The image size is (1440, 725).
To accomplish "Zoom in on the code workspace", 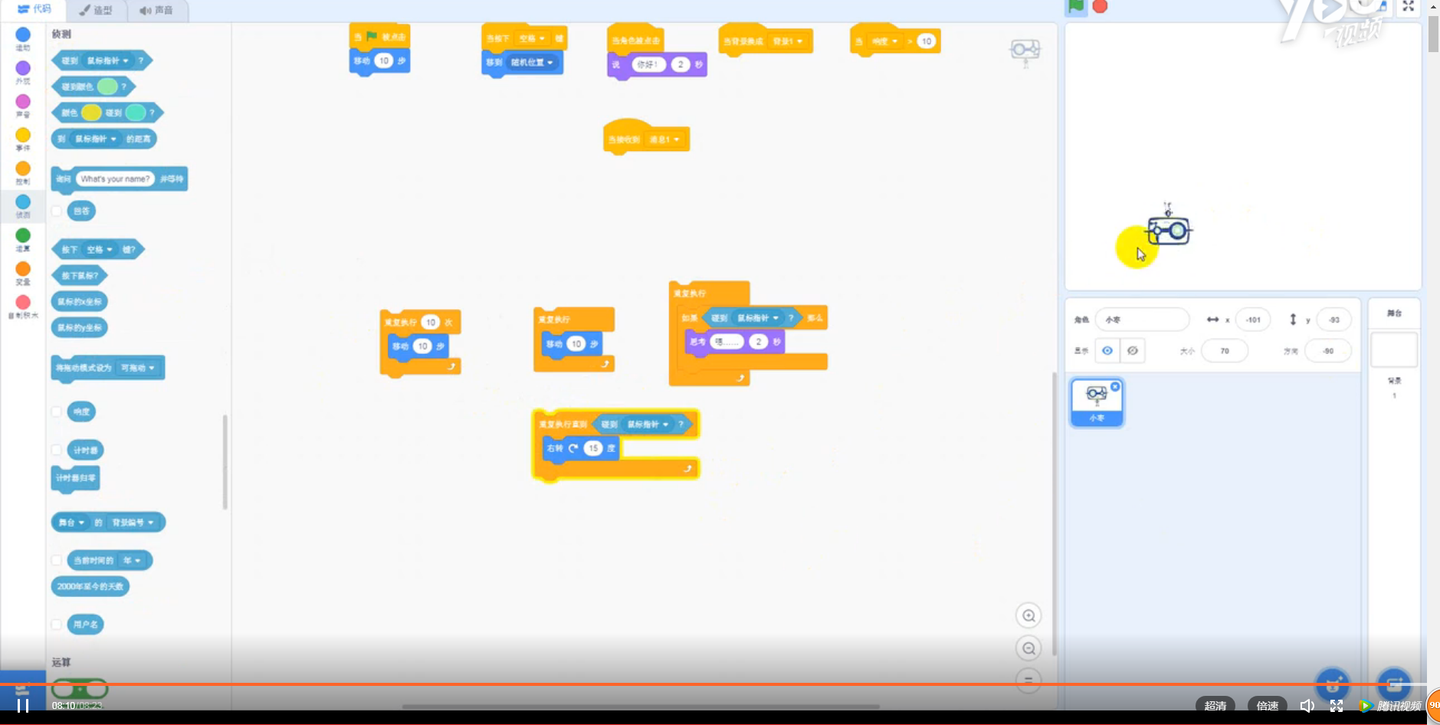I will pyautogui.click(x=1028, y=616).
